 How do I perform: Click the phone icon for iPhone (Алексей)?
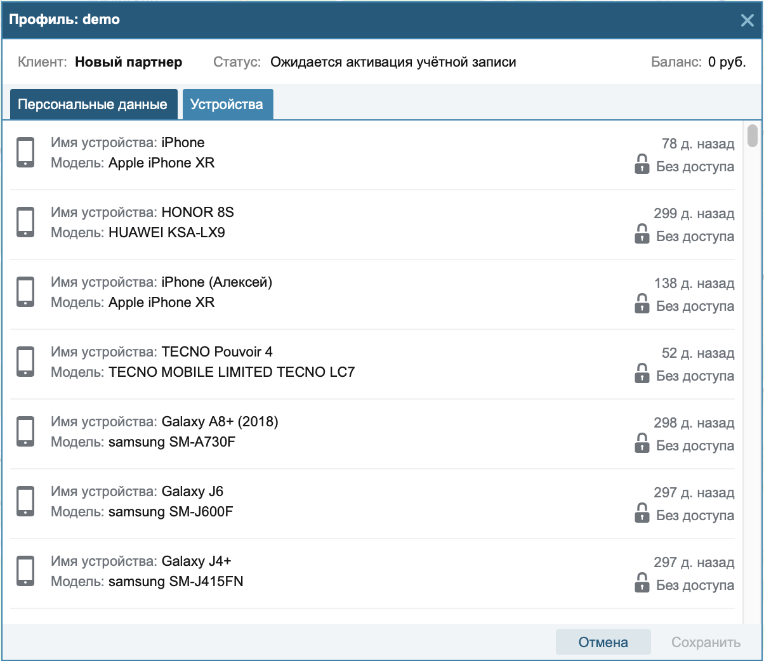tap(25, 292)
